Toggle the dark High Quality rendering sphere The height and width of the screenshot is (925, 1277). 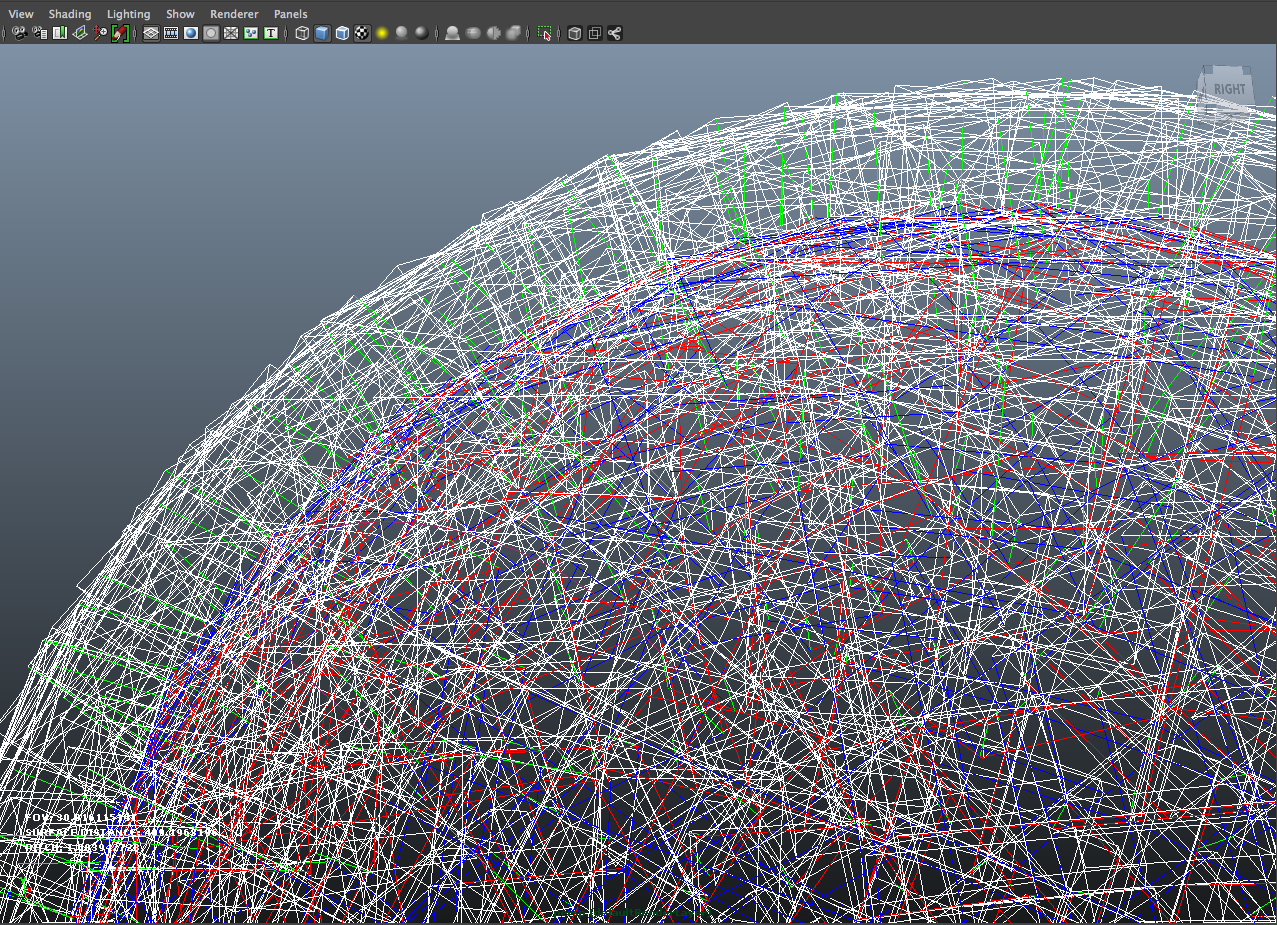[422, 33]
